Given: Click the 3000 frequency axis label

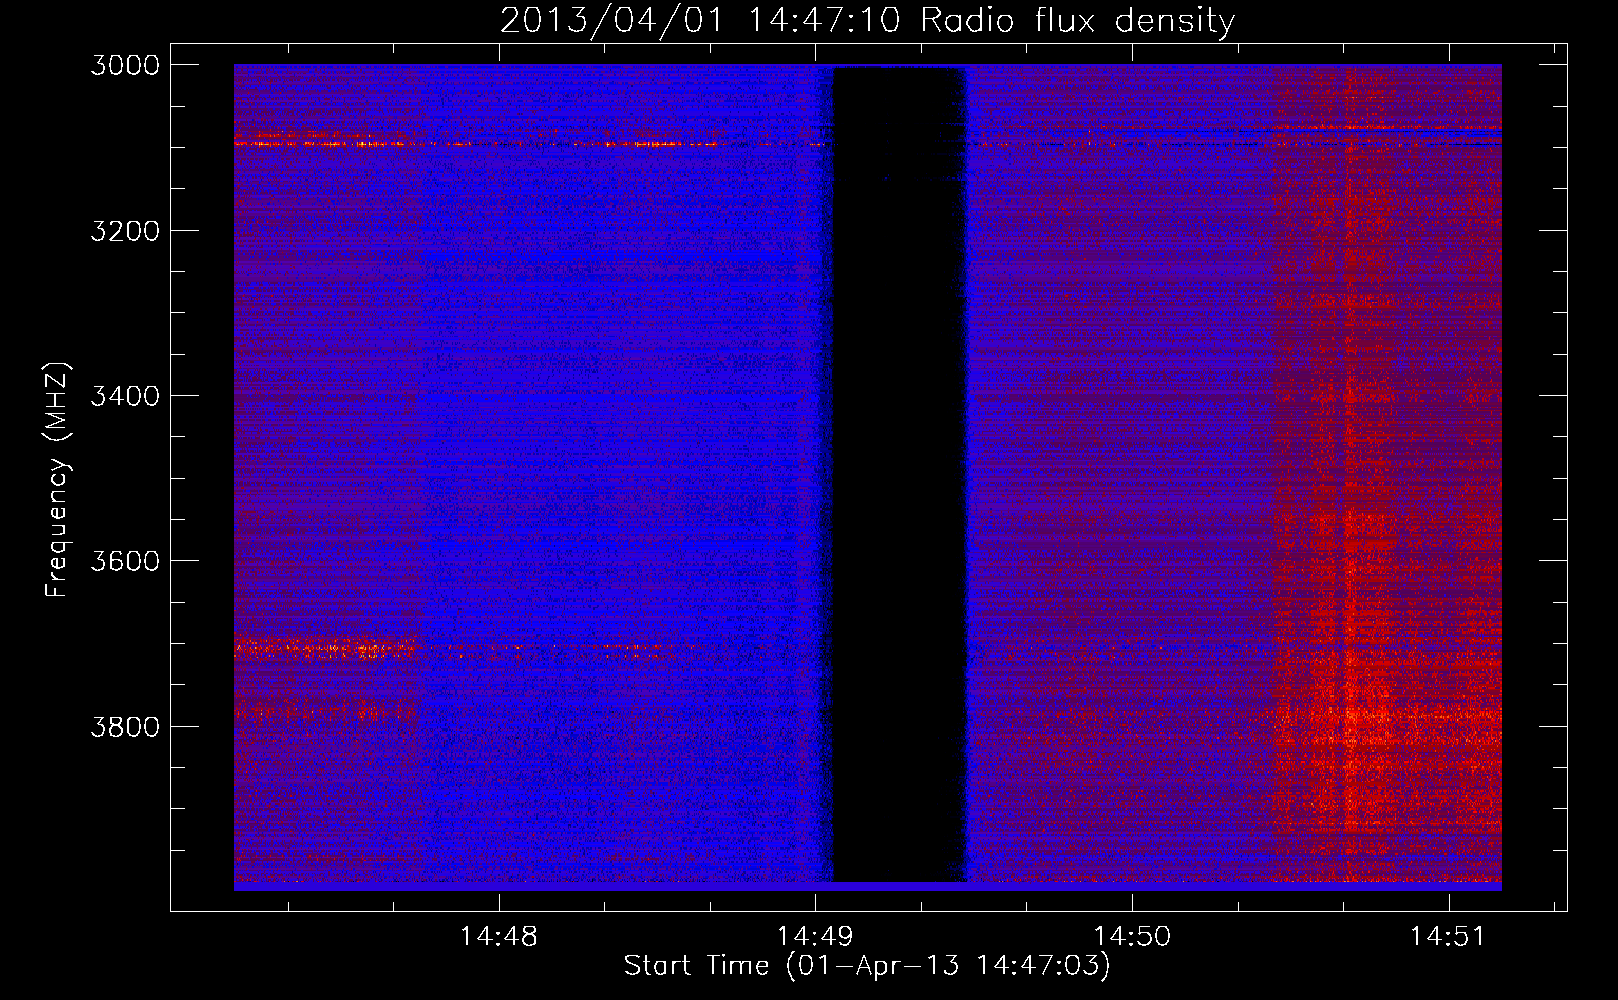Looking at the screenshot, I should click(125, 65).
